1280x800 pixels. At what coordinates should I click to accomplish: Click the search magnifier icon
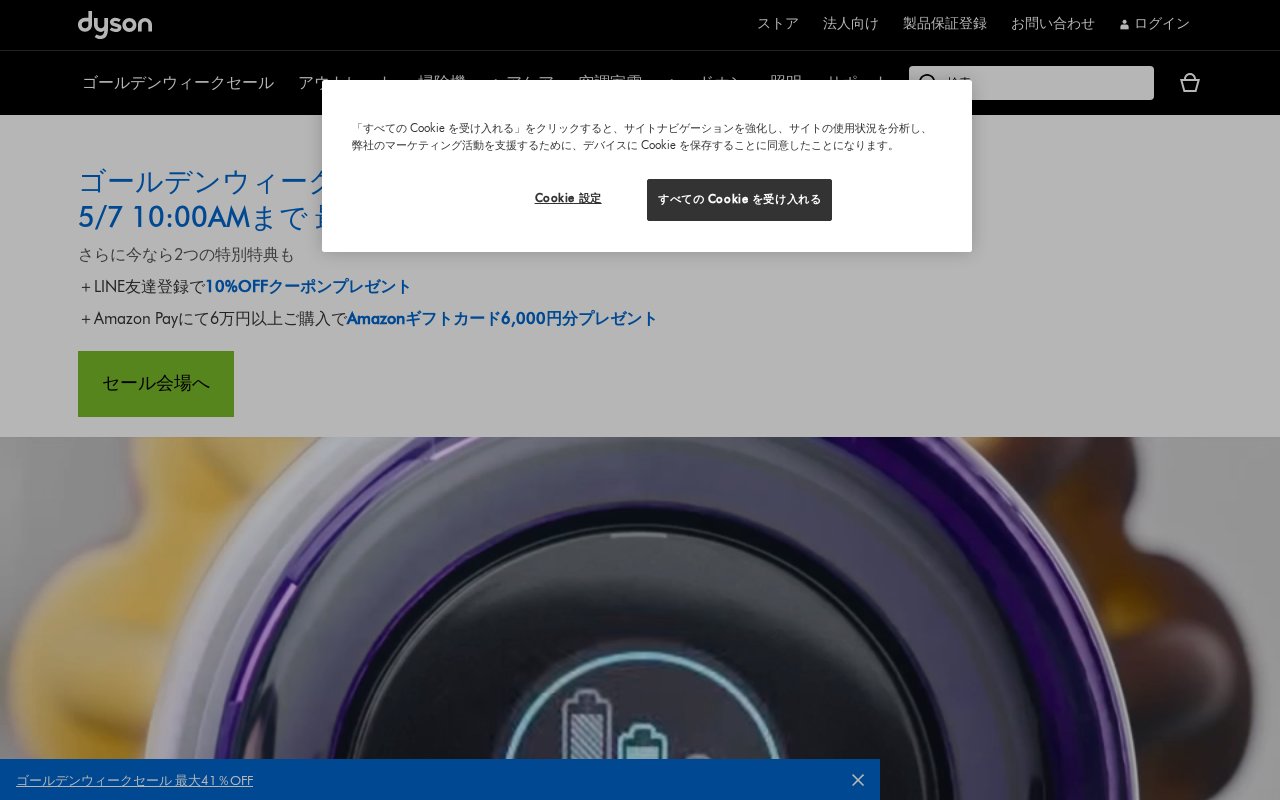(x=928, y=83)
